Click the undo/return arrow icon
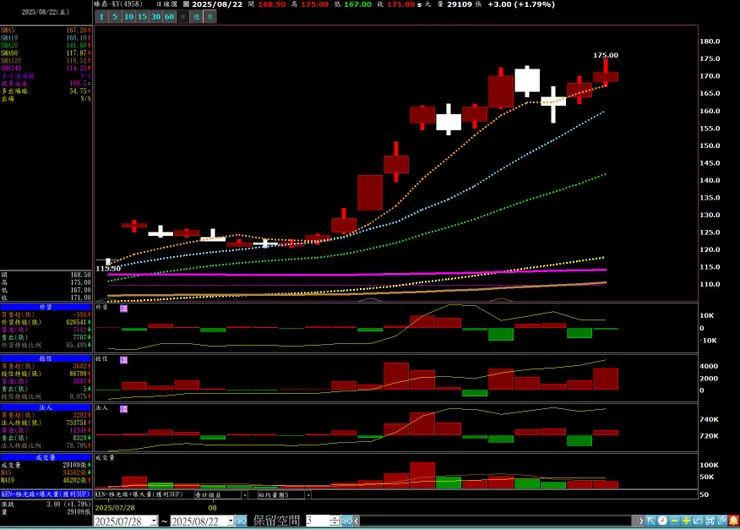 698,521
